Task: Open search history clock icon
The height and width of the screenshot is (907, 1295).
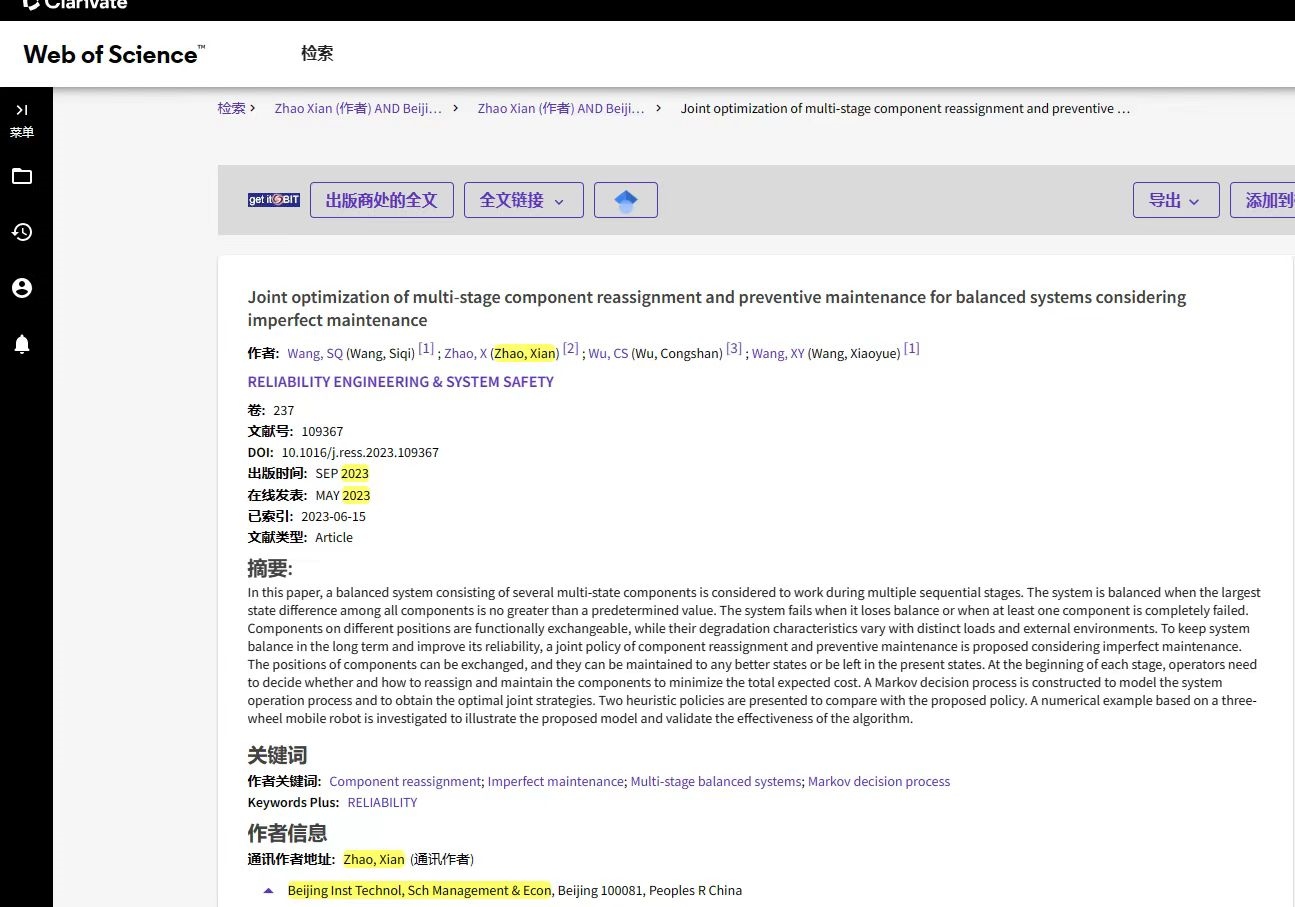Action: [x=21, y=232]
